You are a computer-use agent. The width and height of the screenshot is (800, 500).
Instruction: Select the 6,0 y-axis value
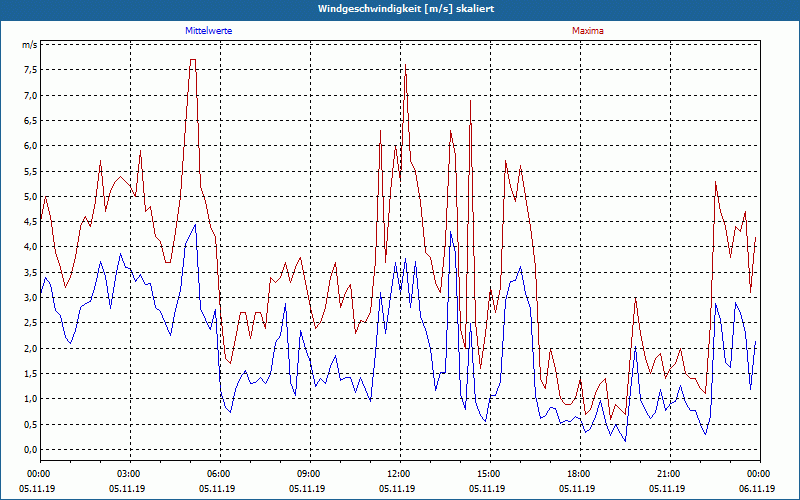point(31,146)
